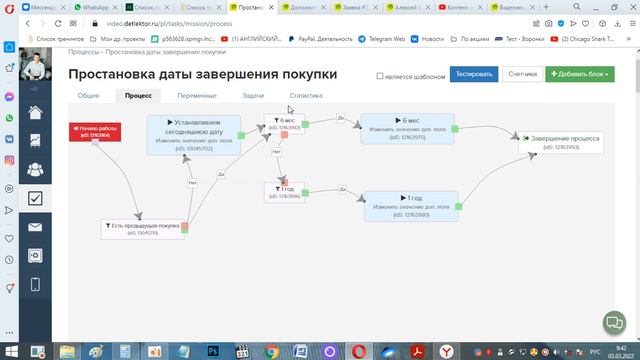The image size is (640, 360).
Task: Open the mail envelope icon in sidebar
Action: click(35, 227)
